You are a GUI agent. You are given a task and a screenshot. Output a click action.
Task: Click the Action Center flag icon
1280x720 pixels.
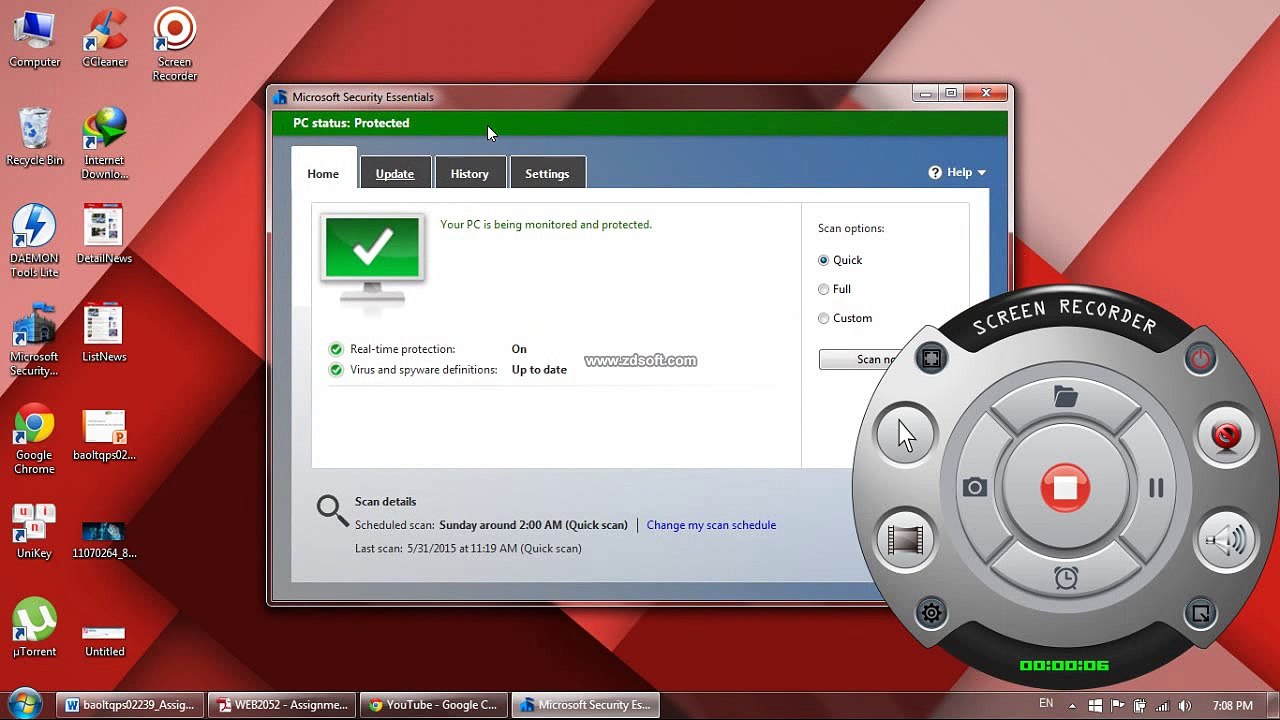tap(1117, 705)
